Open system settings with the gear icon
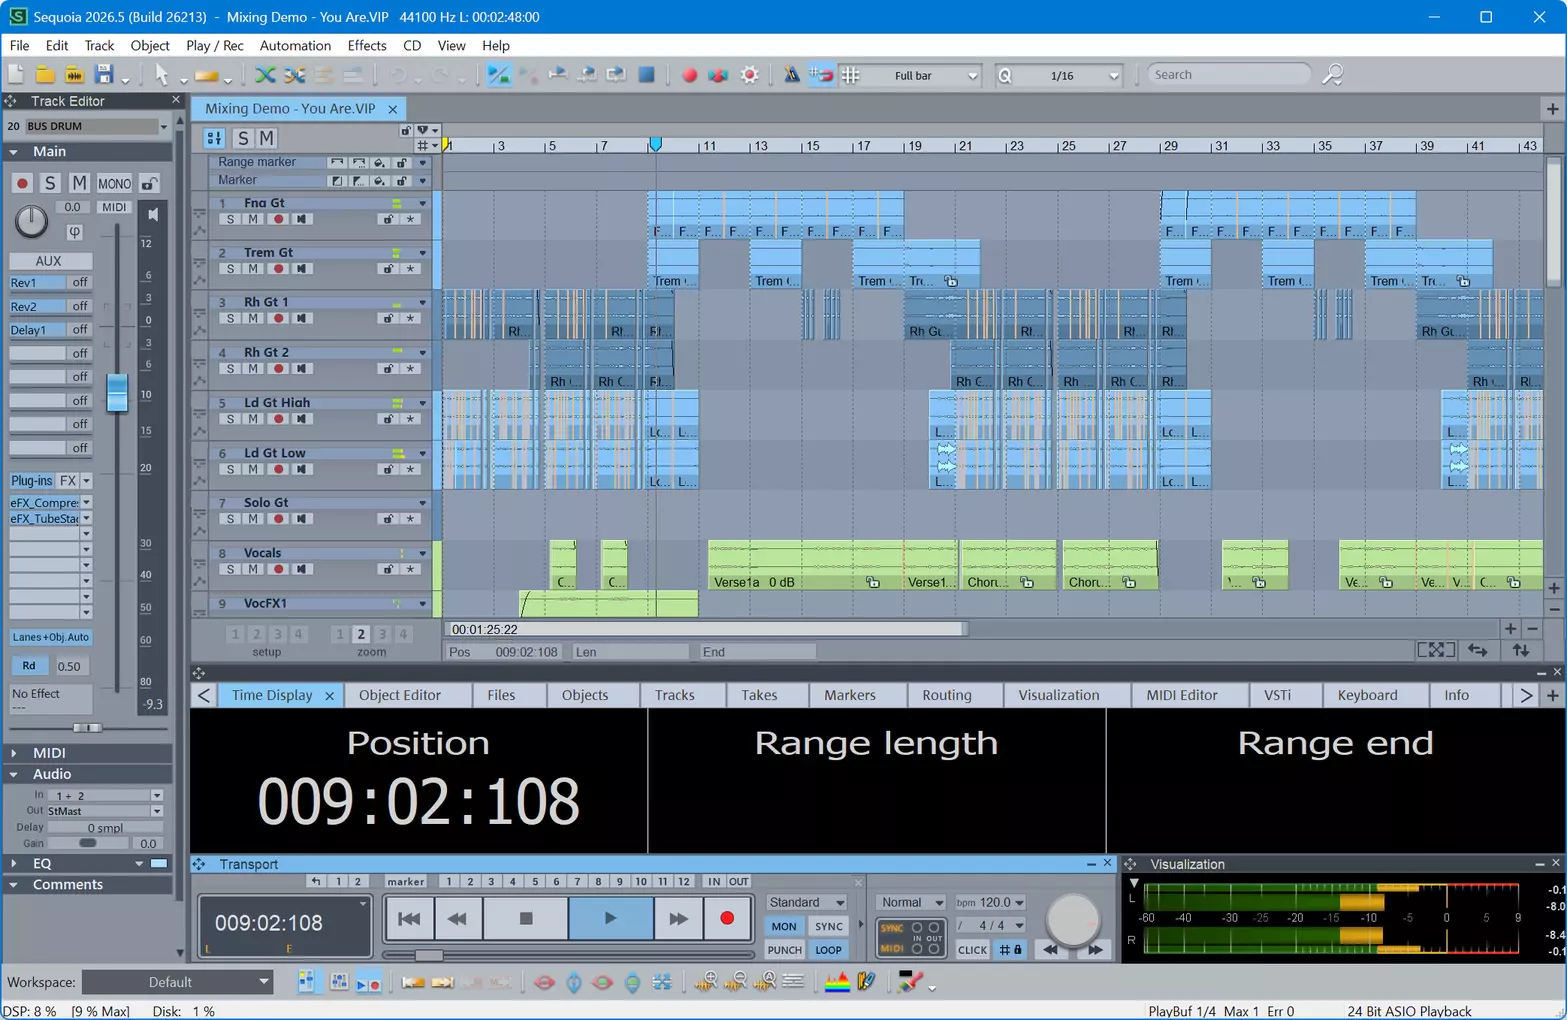 (749, 75)
